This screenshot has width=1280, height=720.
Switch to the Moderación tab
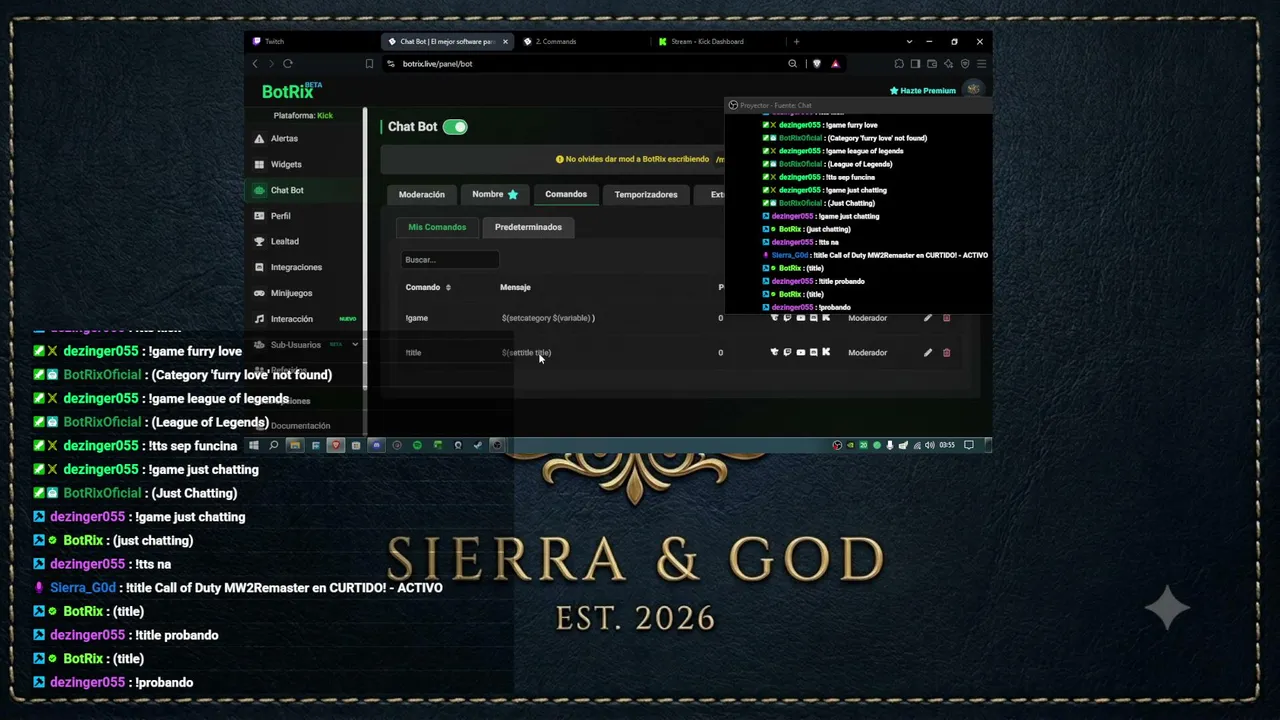pos(422,194)
